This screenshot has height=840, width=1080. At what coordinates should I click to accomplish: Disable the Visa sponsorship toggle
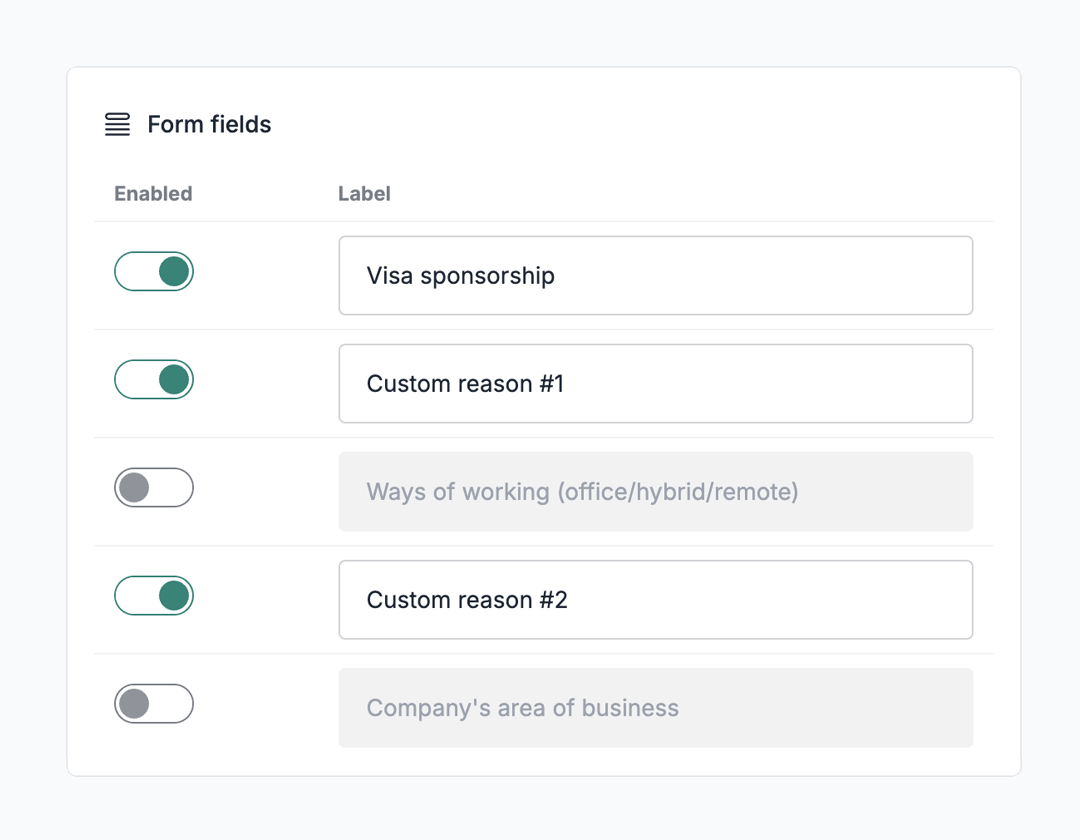click(x=153, y=272)
